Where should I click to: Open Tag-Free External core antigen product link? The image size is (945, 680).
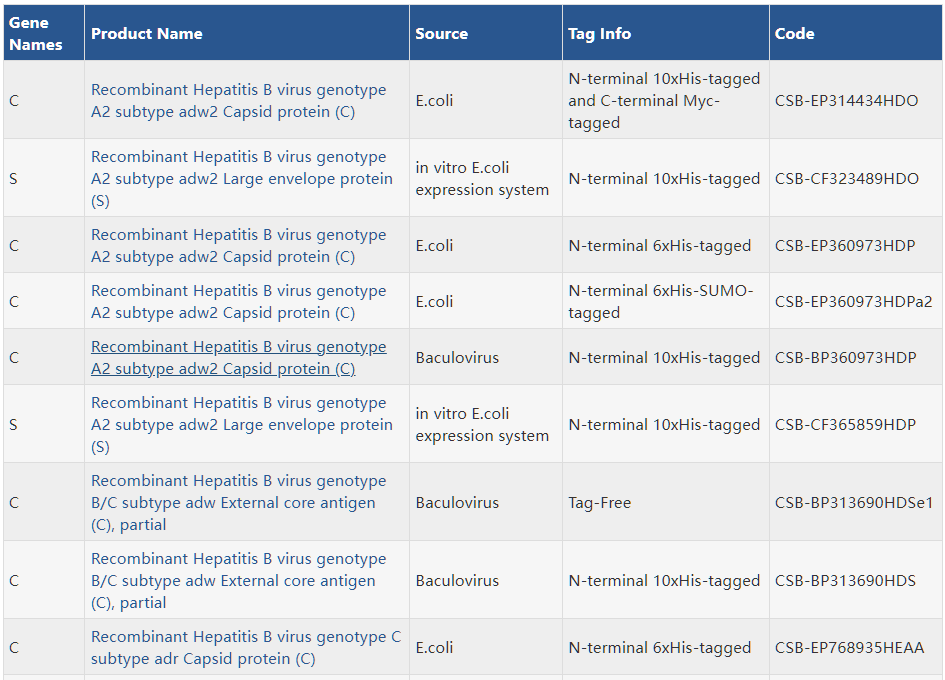click(238, 502)
